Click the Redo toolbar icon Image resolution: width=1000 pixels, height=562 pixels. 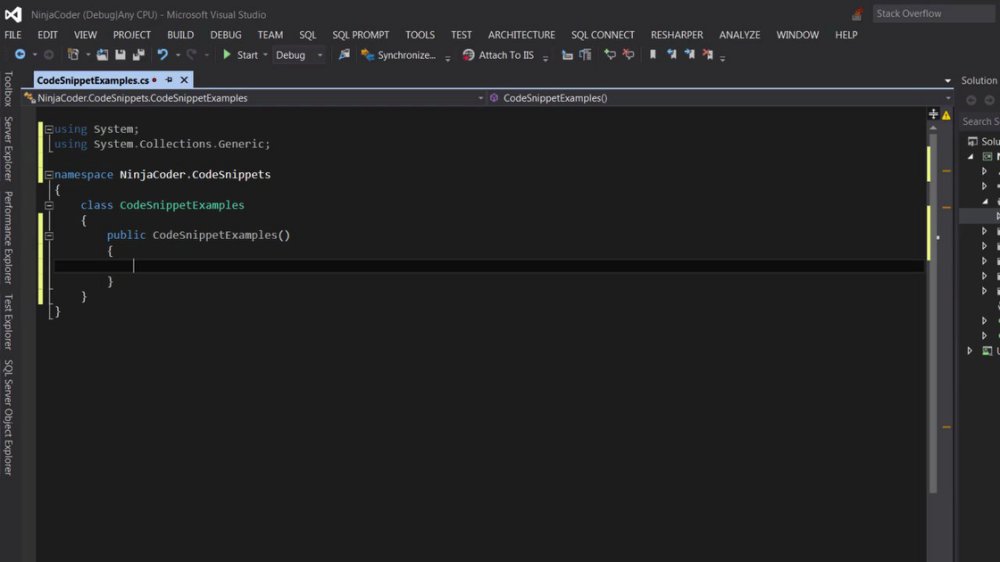191,55
